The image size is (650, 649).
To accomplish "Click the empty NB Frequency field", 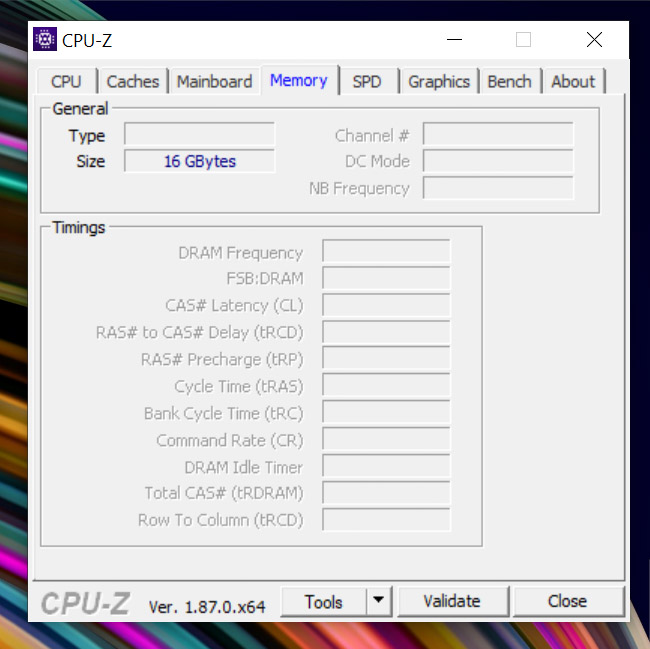I will coord(498,188).
